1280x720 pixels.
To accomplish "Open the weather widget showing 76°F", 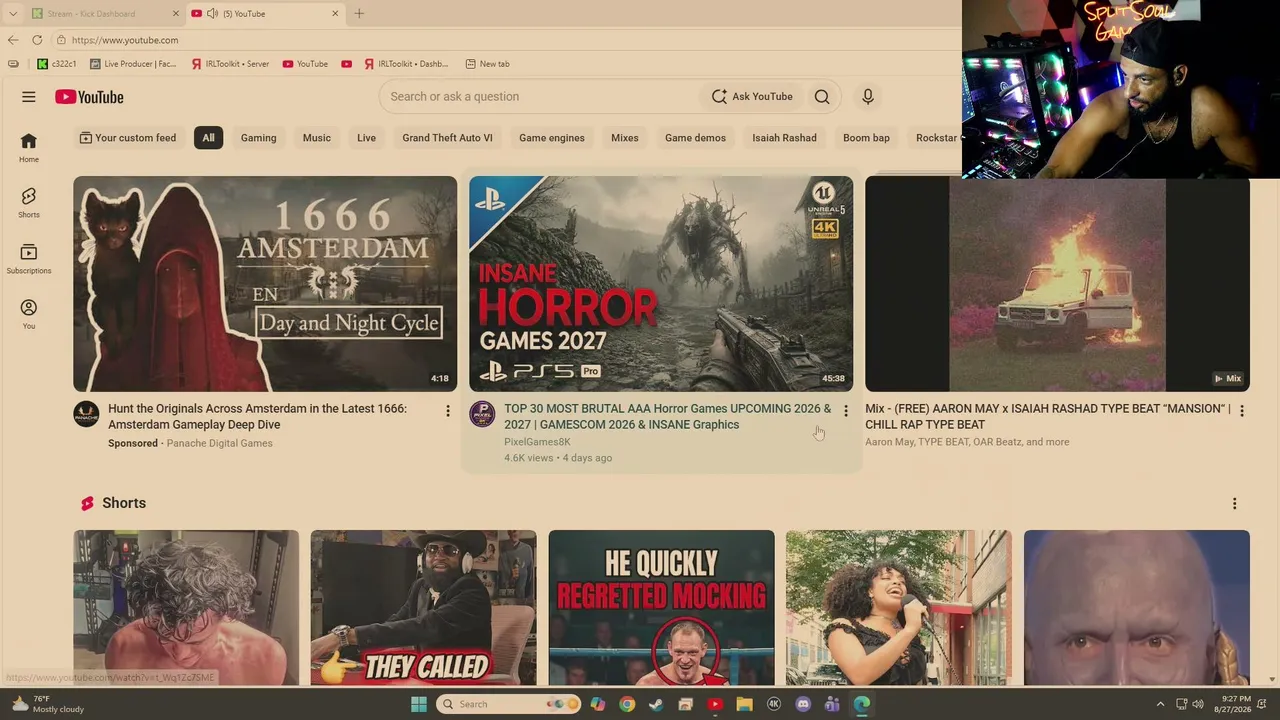I will 47,704.
